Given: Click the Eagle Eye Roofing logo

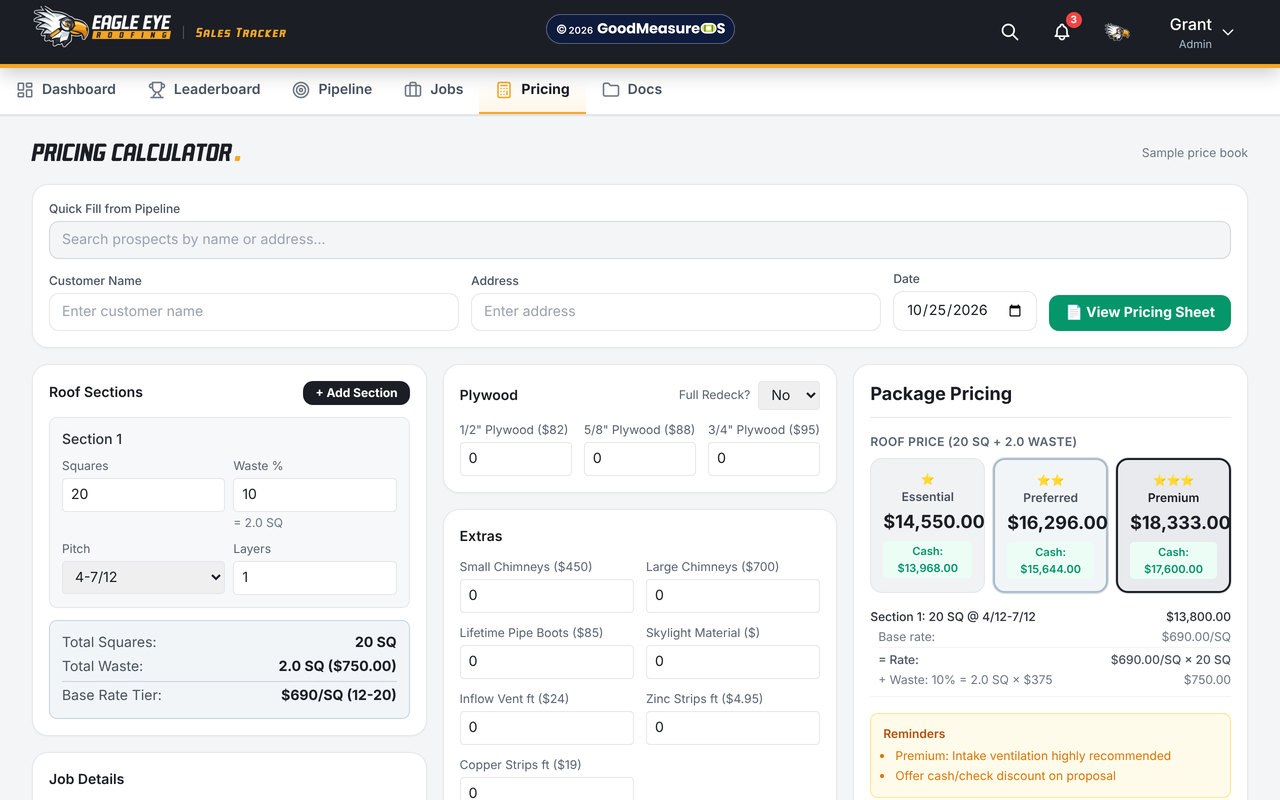Looking at the screenshot, I should (x=103, y=27).
